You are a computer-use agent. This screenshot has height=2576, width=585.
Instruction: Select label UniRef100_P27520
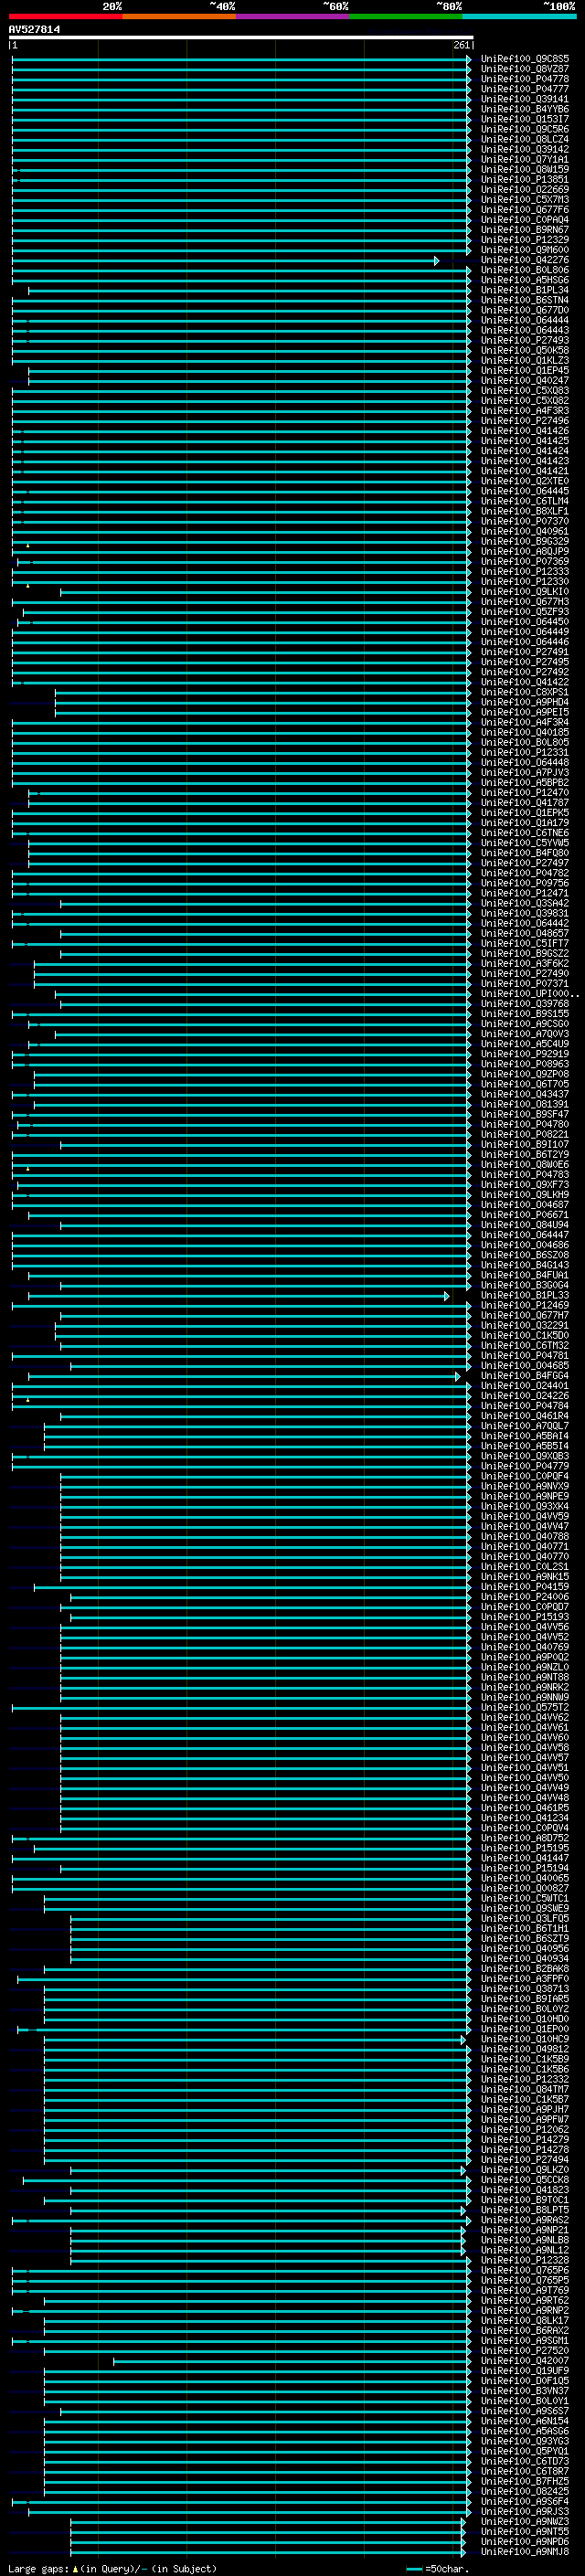(x=524, y=2351)
